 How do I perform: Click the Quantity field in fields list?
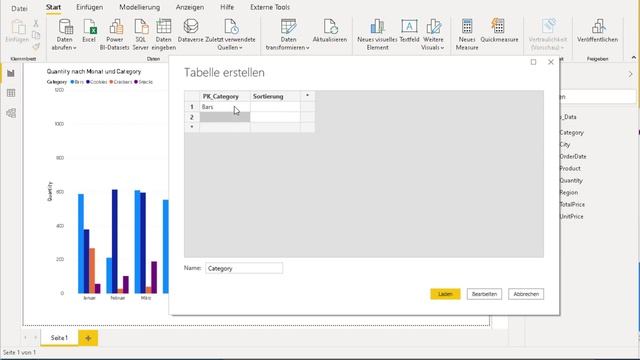tap(571, 180)
